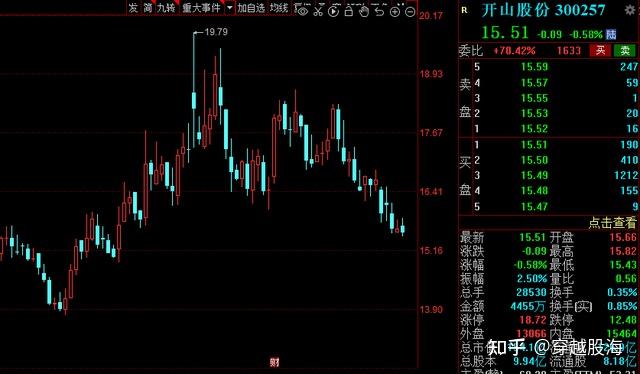Zoom in with the plus circle icon
The width and height of the screenshot is (640, 374).
(395, 12)
